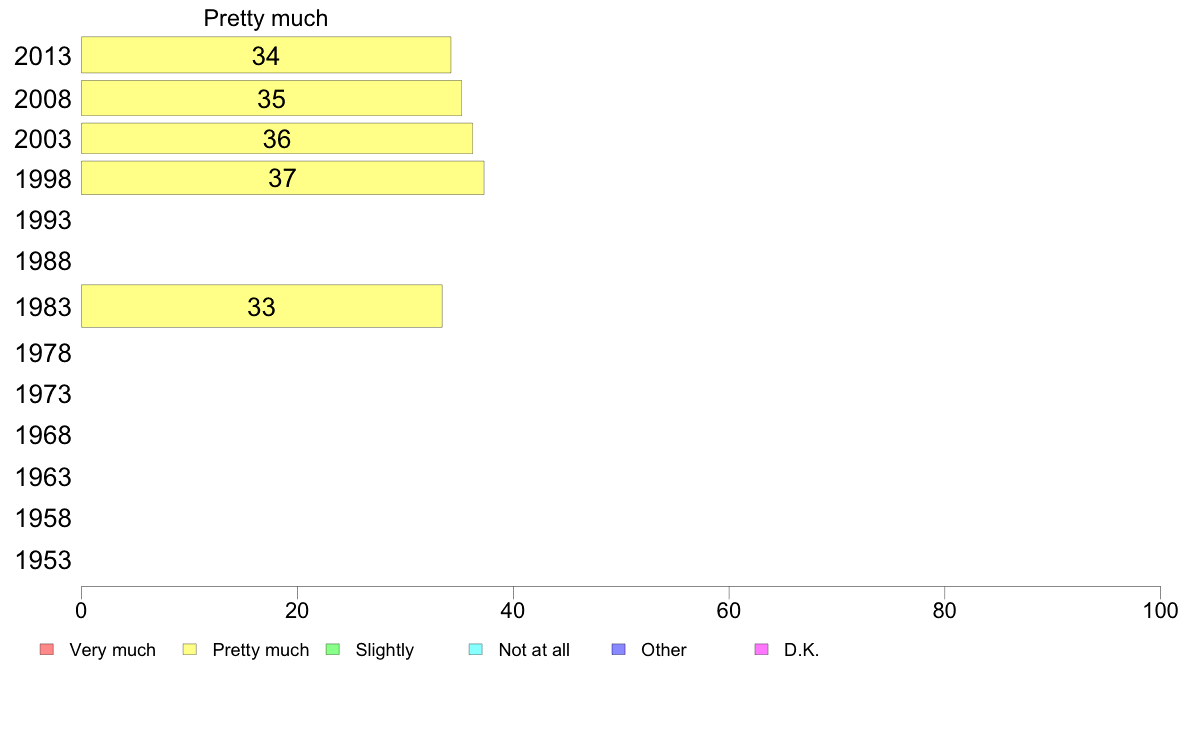Screen dimensions: 1188x736
Task: Select the 2008 bar showing 35
Action: coord(271,98)
